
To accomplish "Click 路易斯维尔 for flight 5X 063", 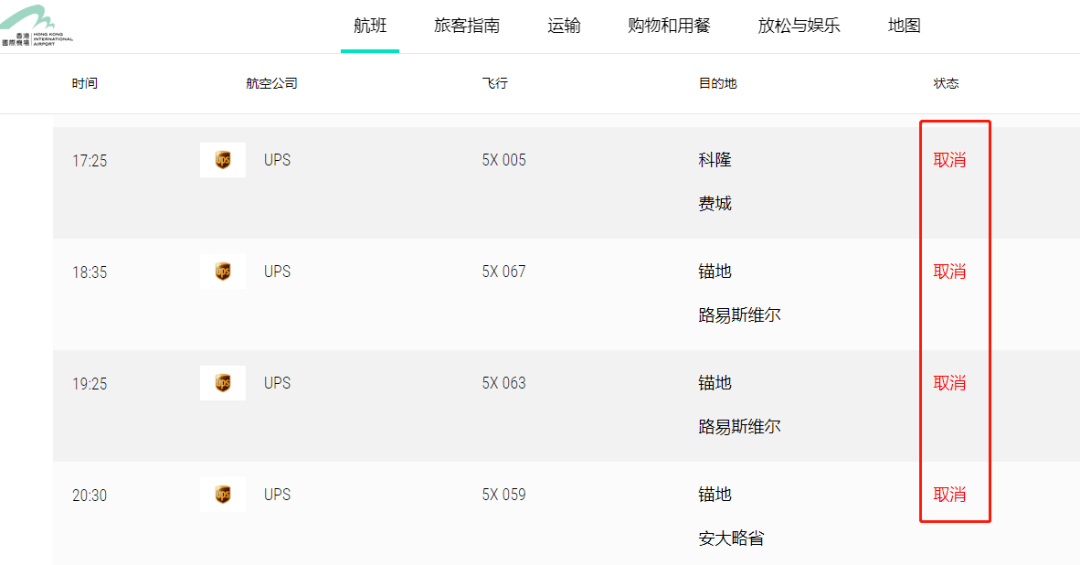I will (x=740, y=427).
